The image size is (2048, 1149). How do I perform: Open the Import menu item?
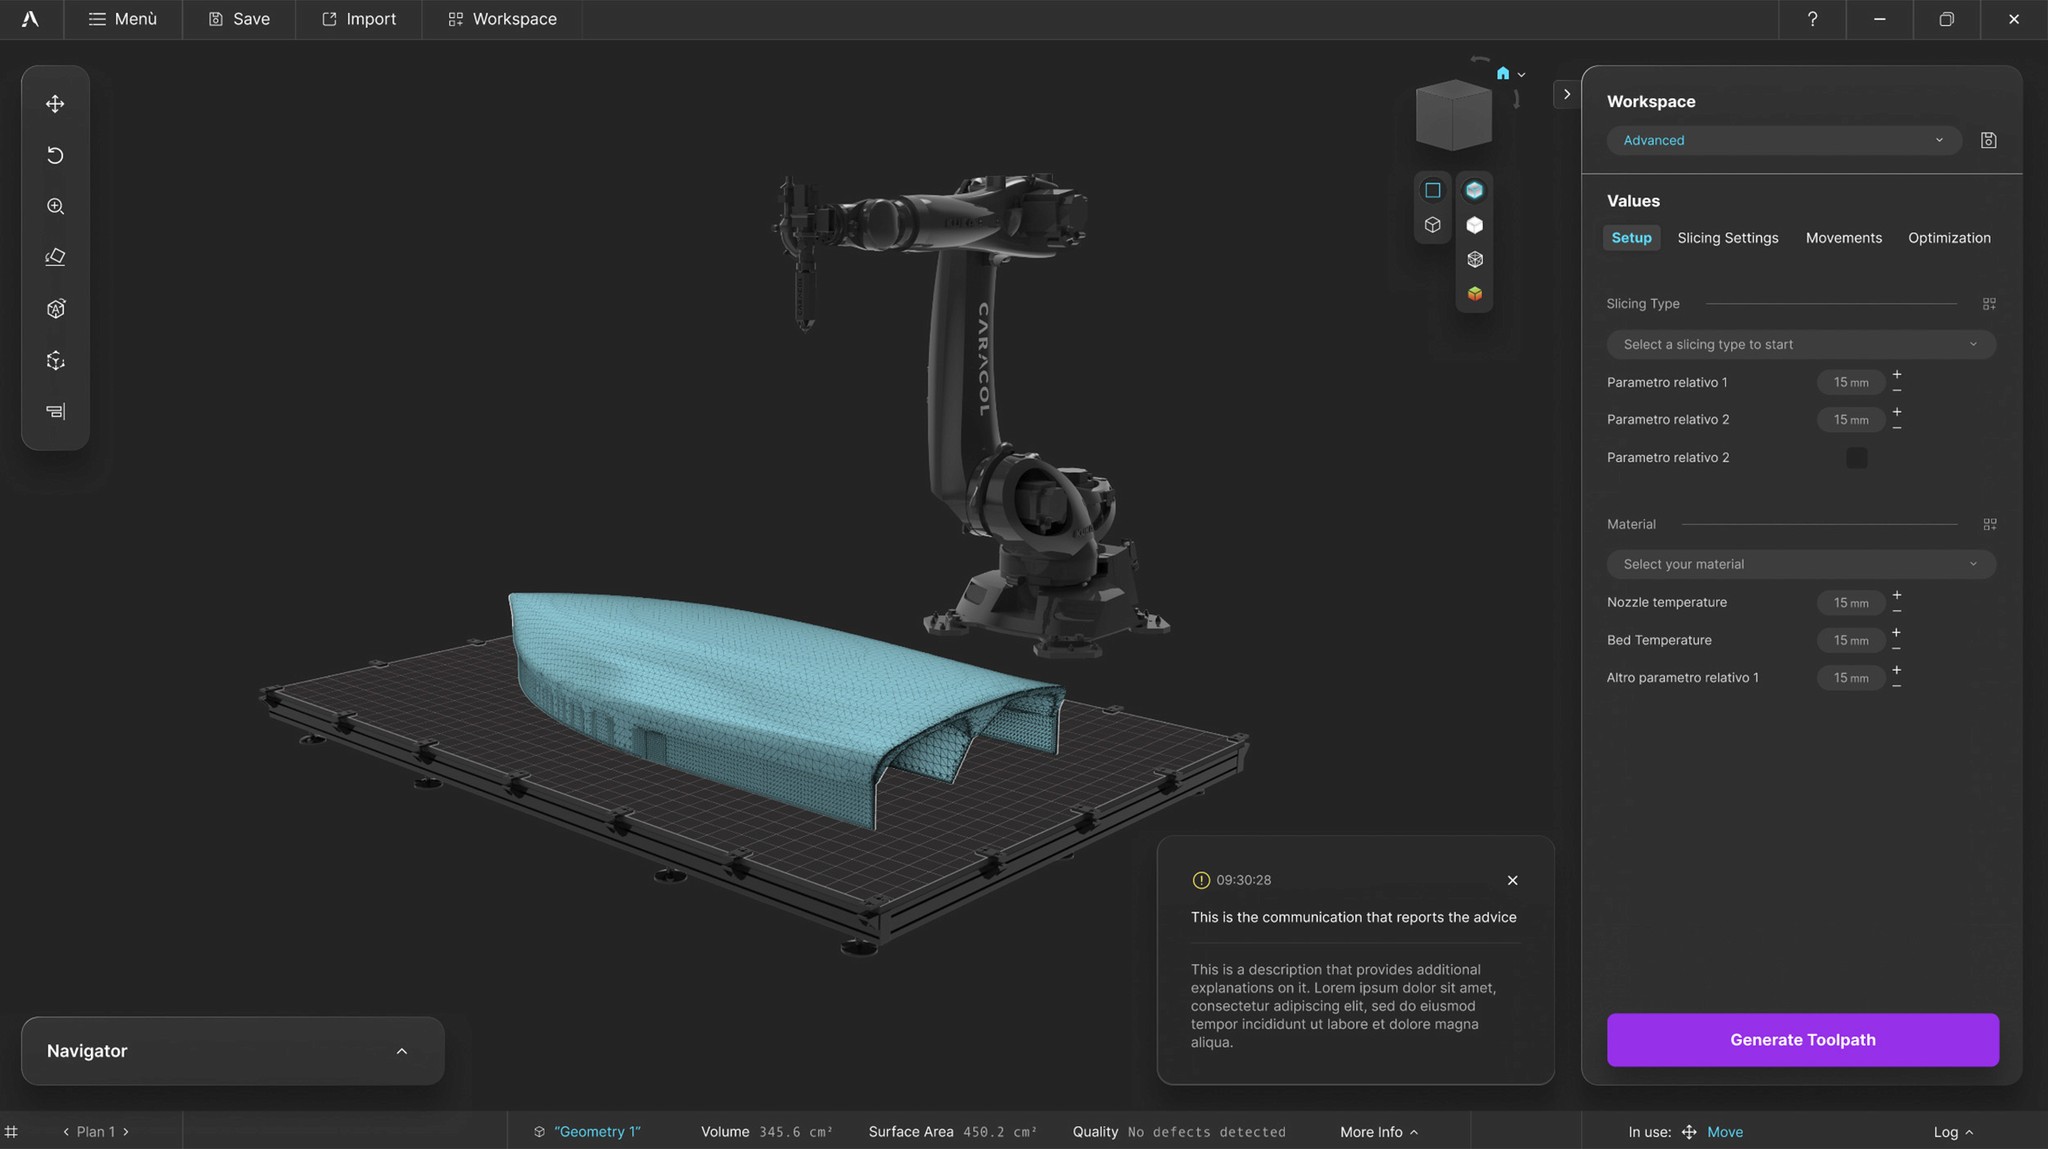coord(359,19)
